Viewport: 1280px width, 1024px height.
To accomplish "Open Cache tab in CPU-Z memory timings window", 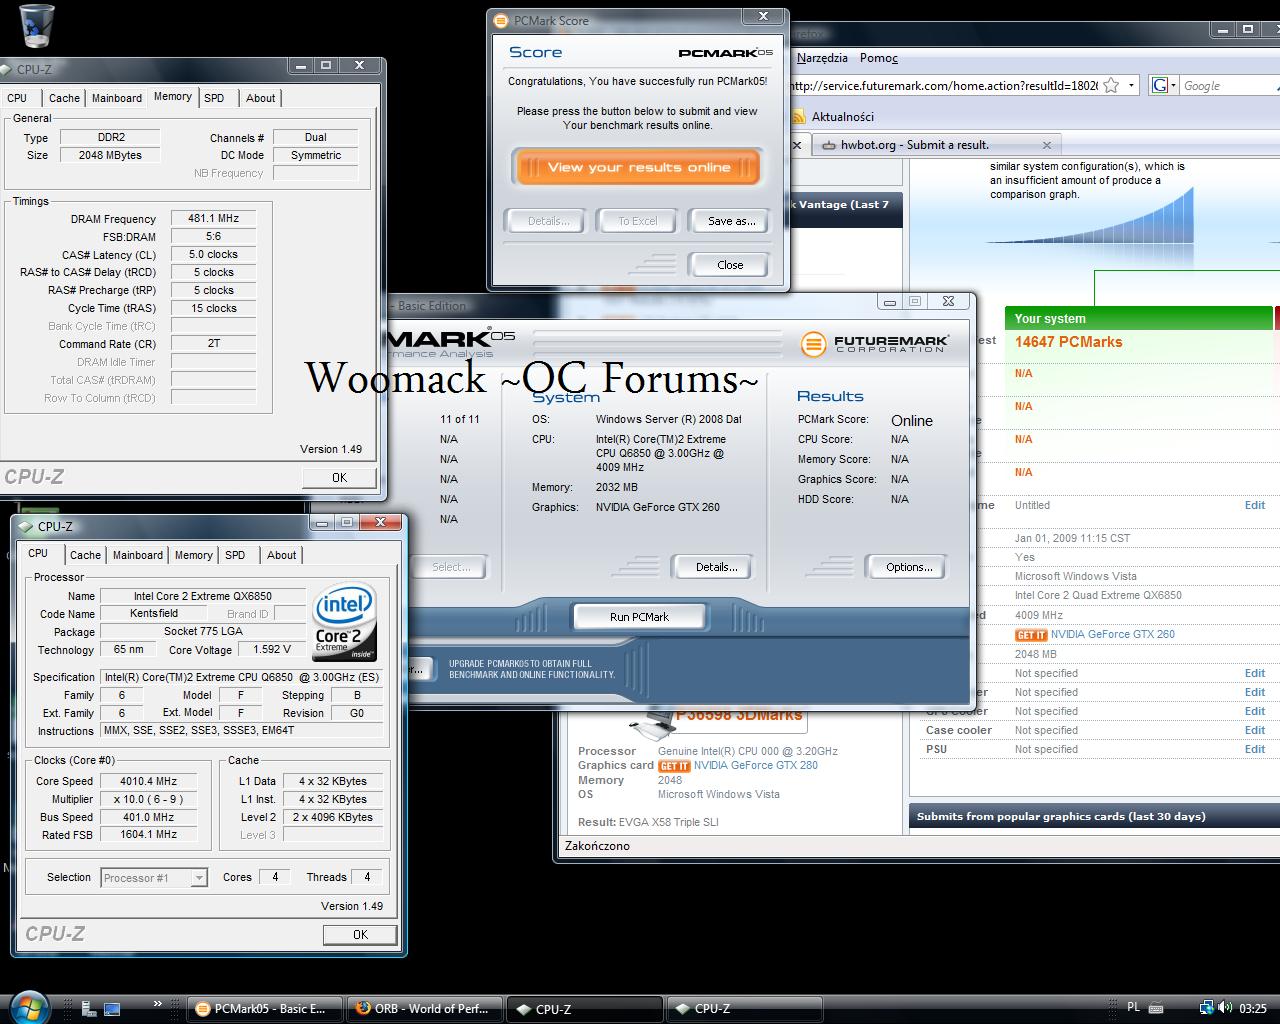I will click(64, 98).
